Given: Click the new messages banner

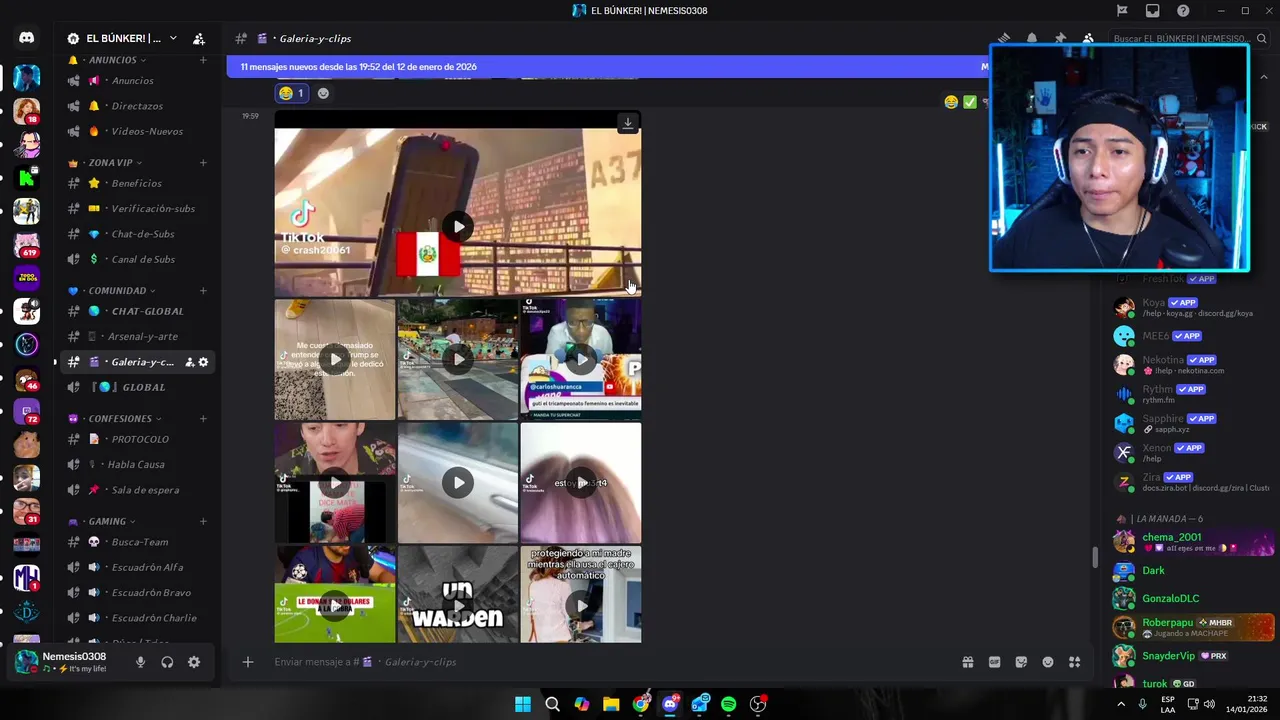Looking at the screenshot, I should click(610, 67).
